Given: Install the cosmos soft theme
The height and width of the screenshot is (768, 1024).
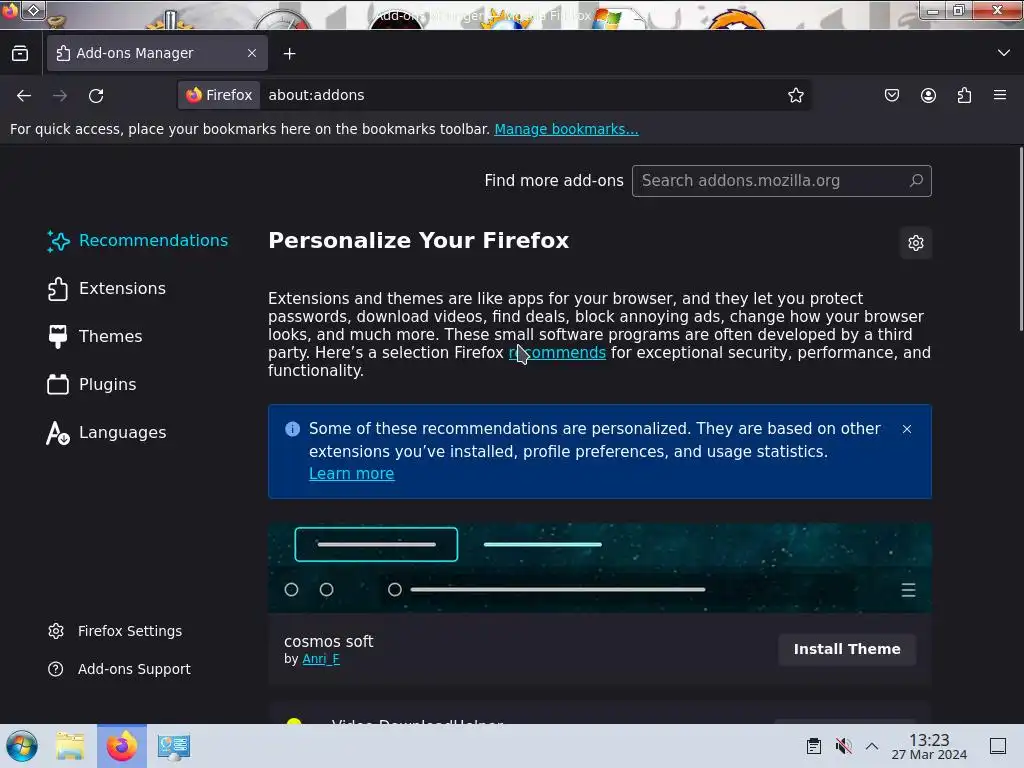Looking at the screenshot, I should point(847,649).
